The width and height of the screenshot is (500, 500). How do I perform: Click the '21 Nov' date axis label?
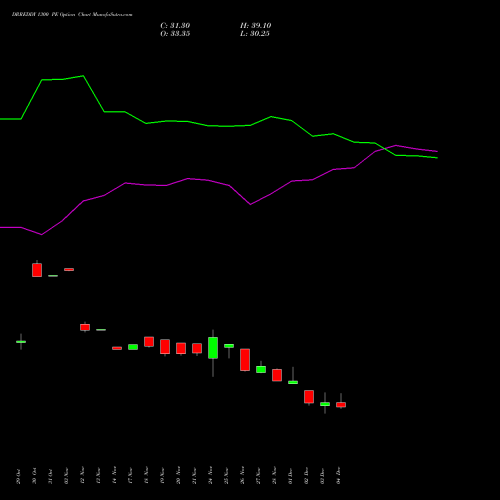pyautogui.click(x=194, y=475)
